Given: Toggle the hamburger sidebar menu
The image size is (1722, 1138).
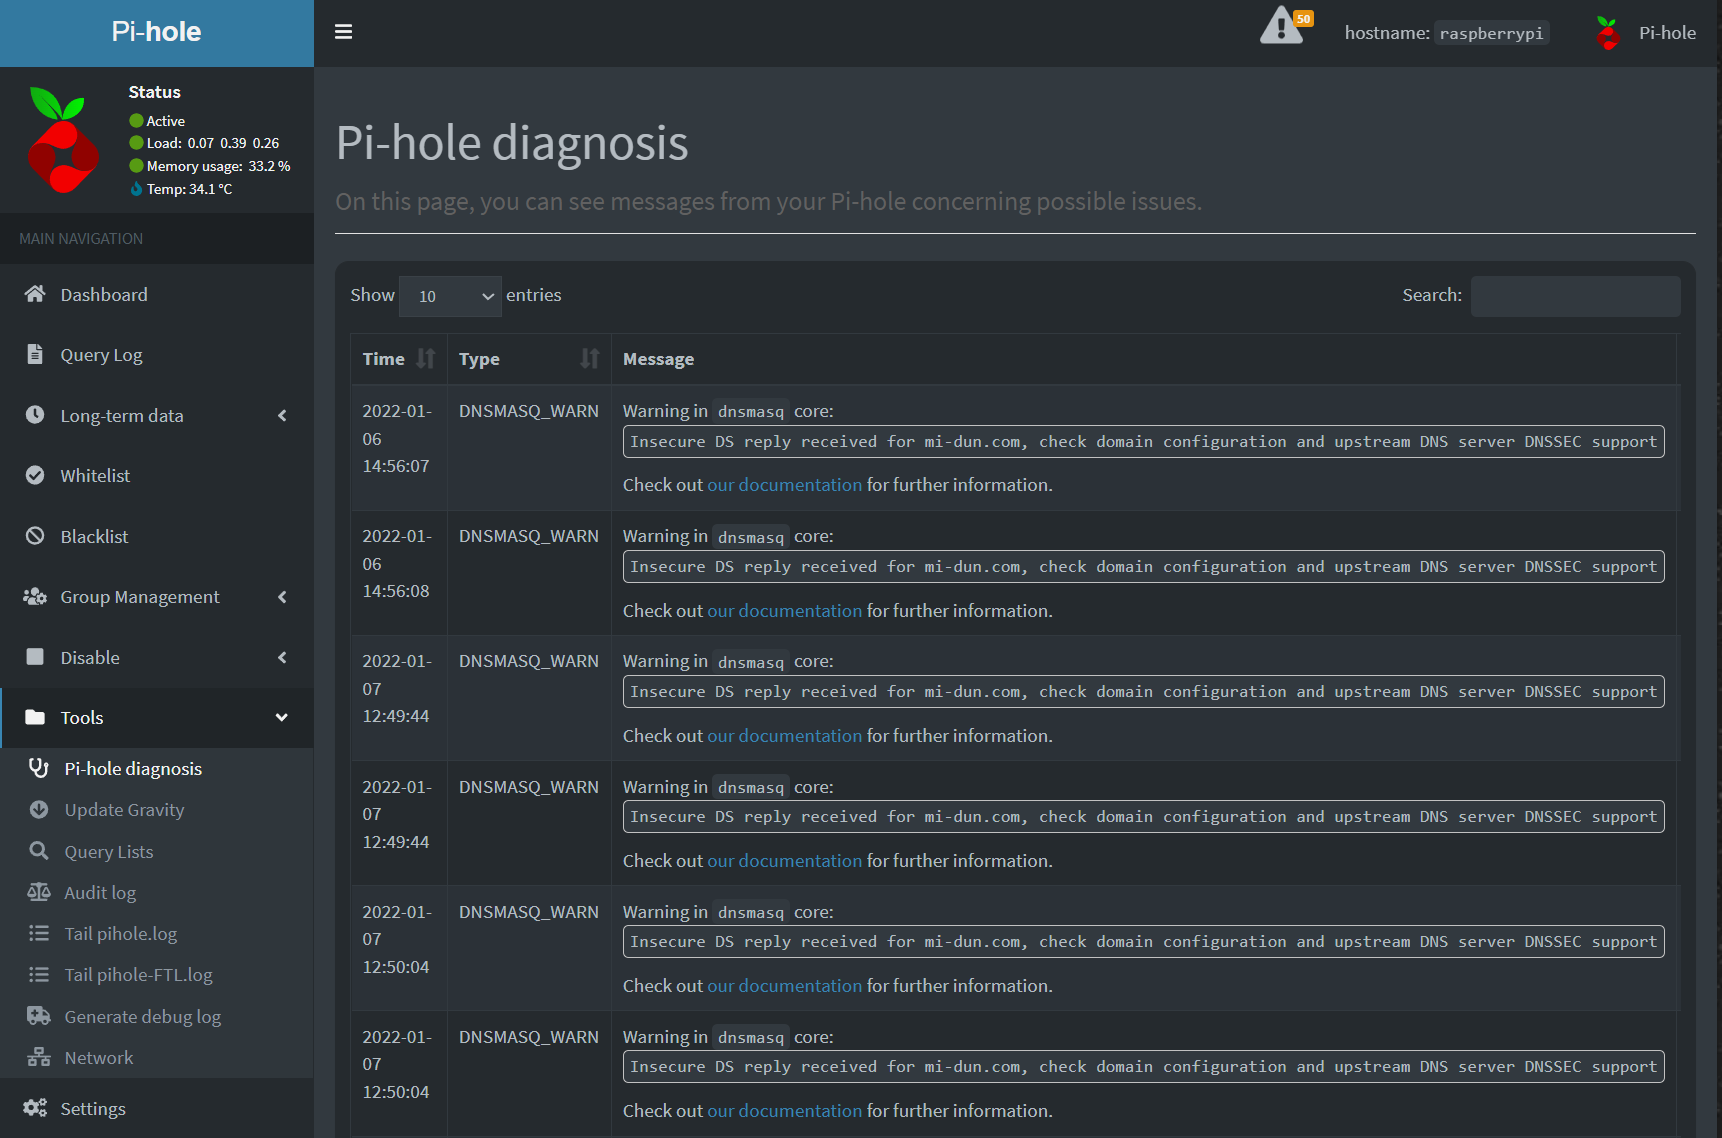Looking at the screenshot, I should (x=343, y=32).
